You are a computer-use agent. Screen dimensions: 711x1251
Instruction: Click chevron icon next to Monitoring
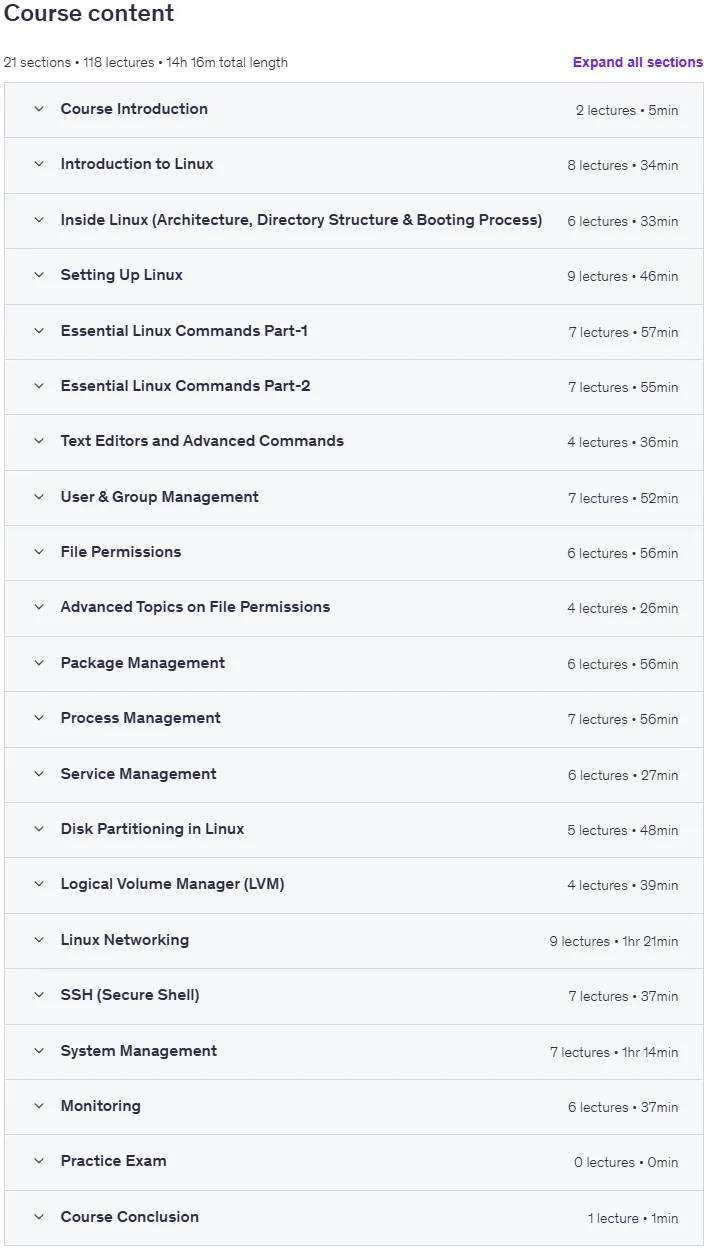click(x=39, y=1106)
